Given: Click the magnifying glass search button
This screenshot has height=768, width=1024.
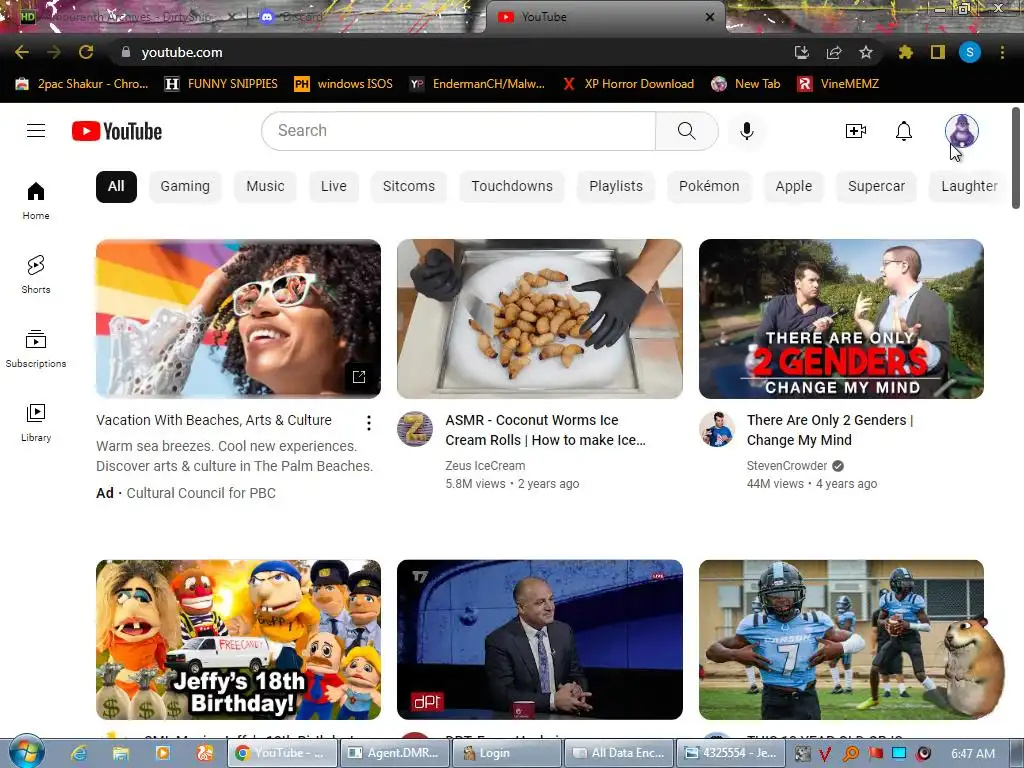Looking at the screenshot, I should click(686, 131).
